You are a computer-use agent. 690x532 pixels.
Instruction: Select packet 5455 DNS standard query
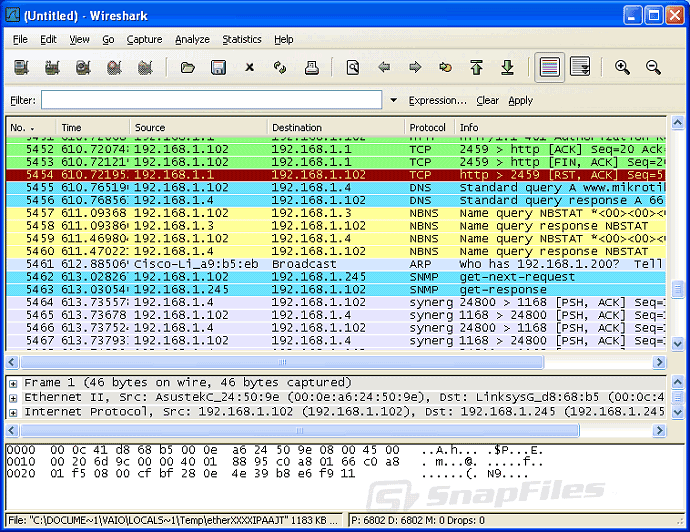[336, 187]
